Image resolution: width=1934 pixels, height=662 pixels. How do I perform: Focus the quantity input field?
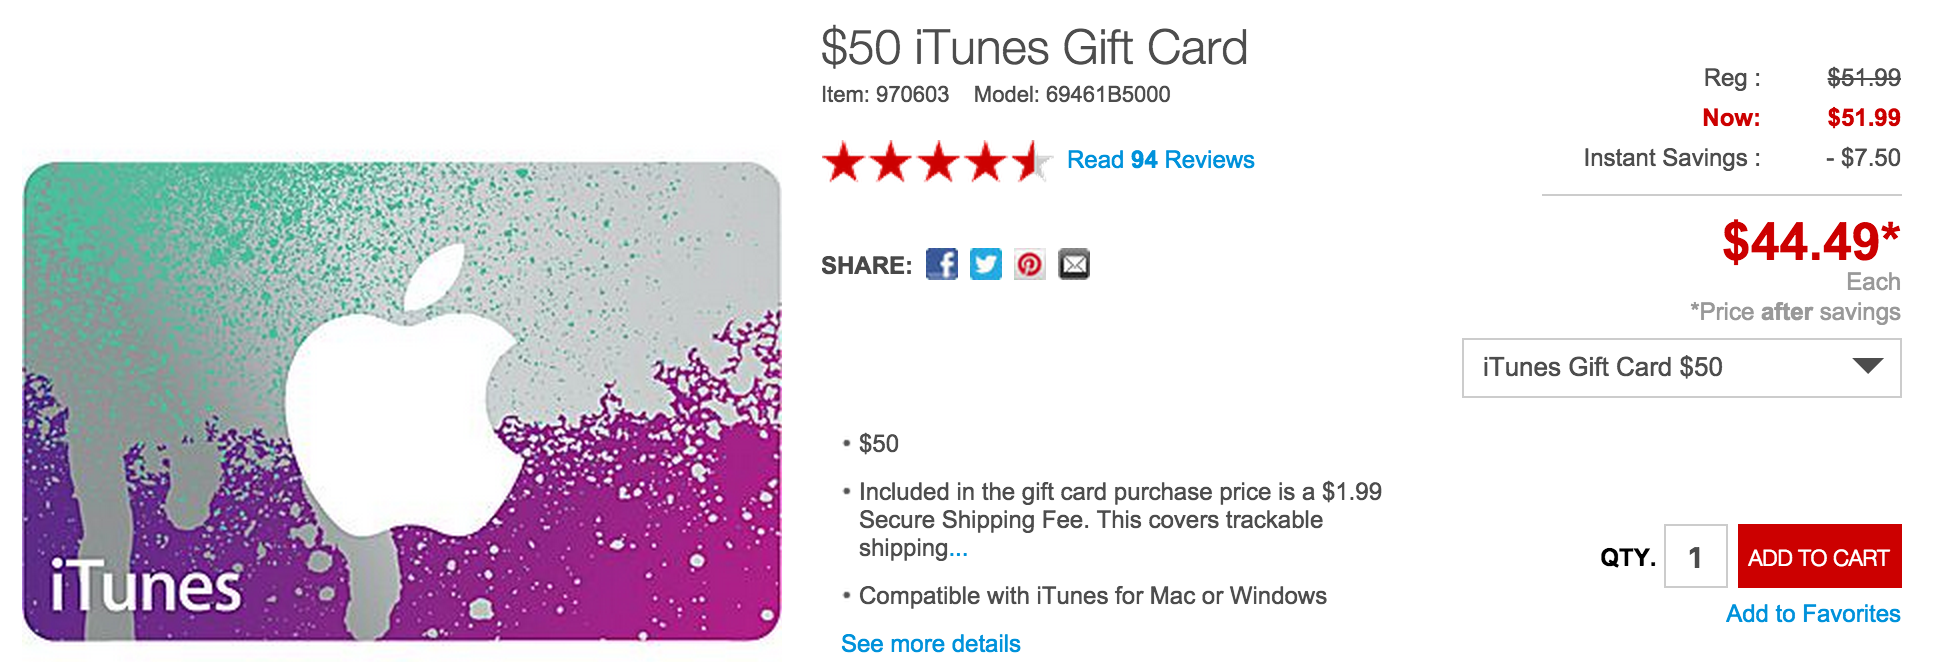[x=1695, y=557]
